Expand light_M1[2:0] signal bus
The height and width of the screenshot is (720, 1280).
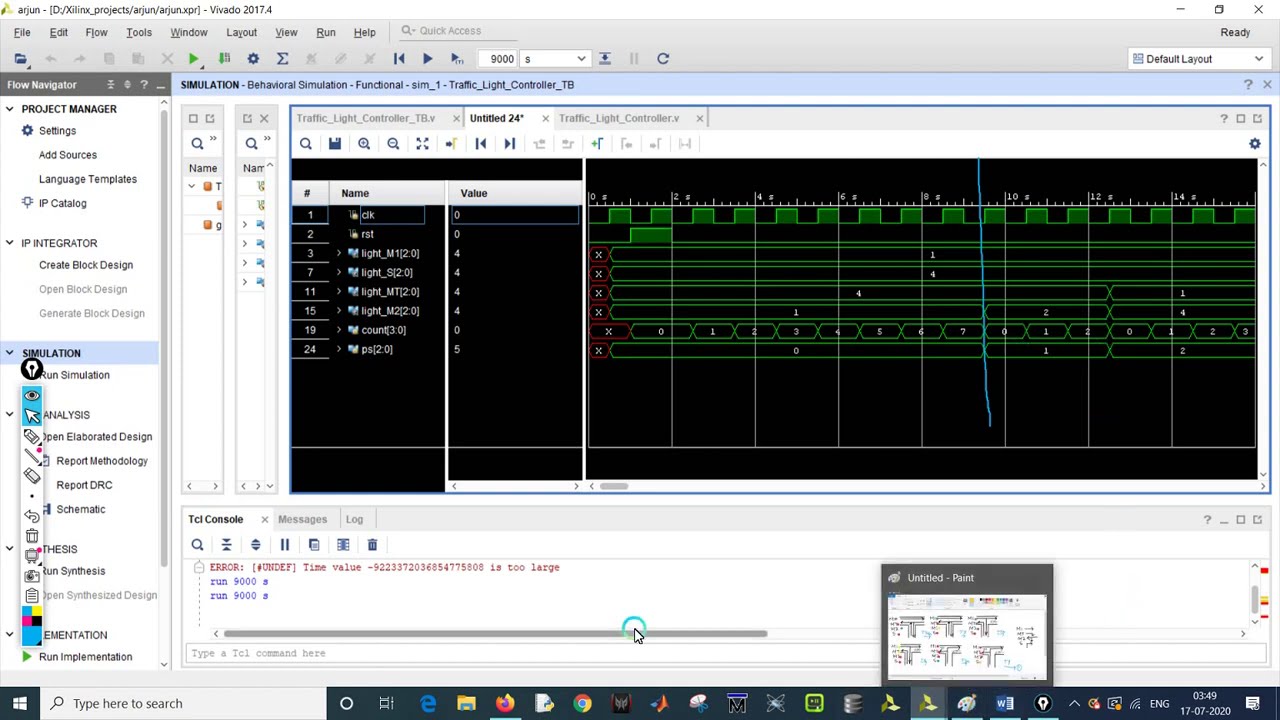click(339, 254)
